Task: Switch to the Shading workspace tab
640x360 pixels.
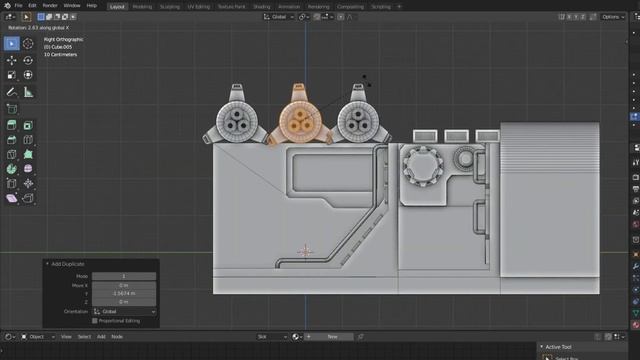Action: [262, 7]
